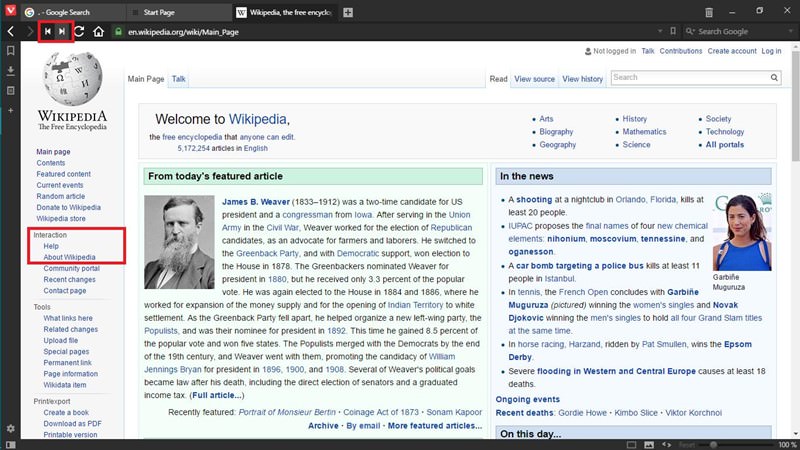Open the Full article link
This screenshot has height=450, width=800.
coord(216,395)
